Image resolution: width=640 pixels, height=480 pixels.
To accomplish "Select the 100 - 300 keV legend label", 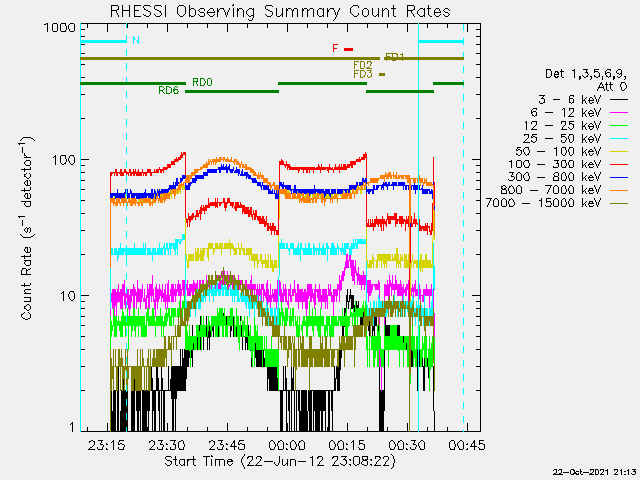I will [555, 164].
